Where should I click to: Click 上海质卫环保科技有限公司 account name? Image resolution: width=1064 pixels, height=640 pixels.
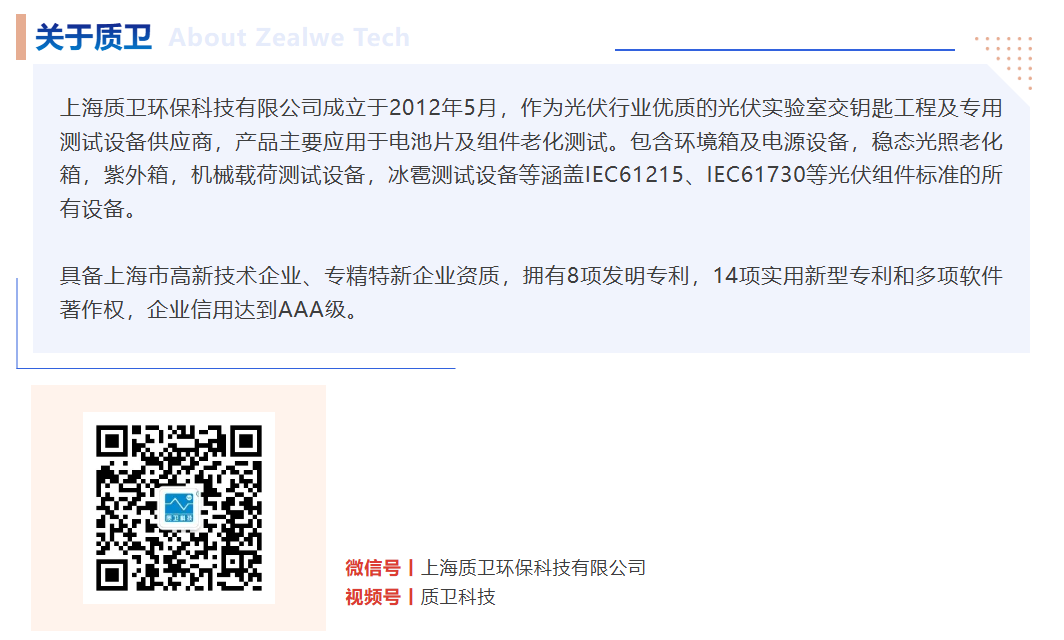click(533, 567)
